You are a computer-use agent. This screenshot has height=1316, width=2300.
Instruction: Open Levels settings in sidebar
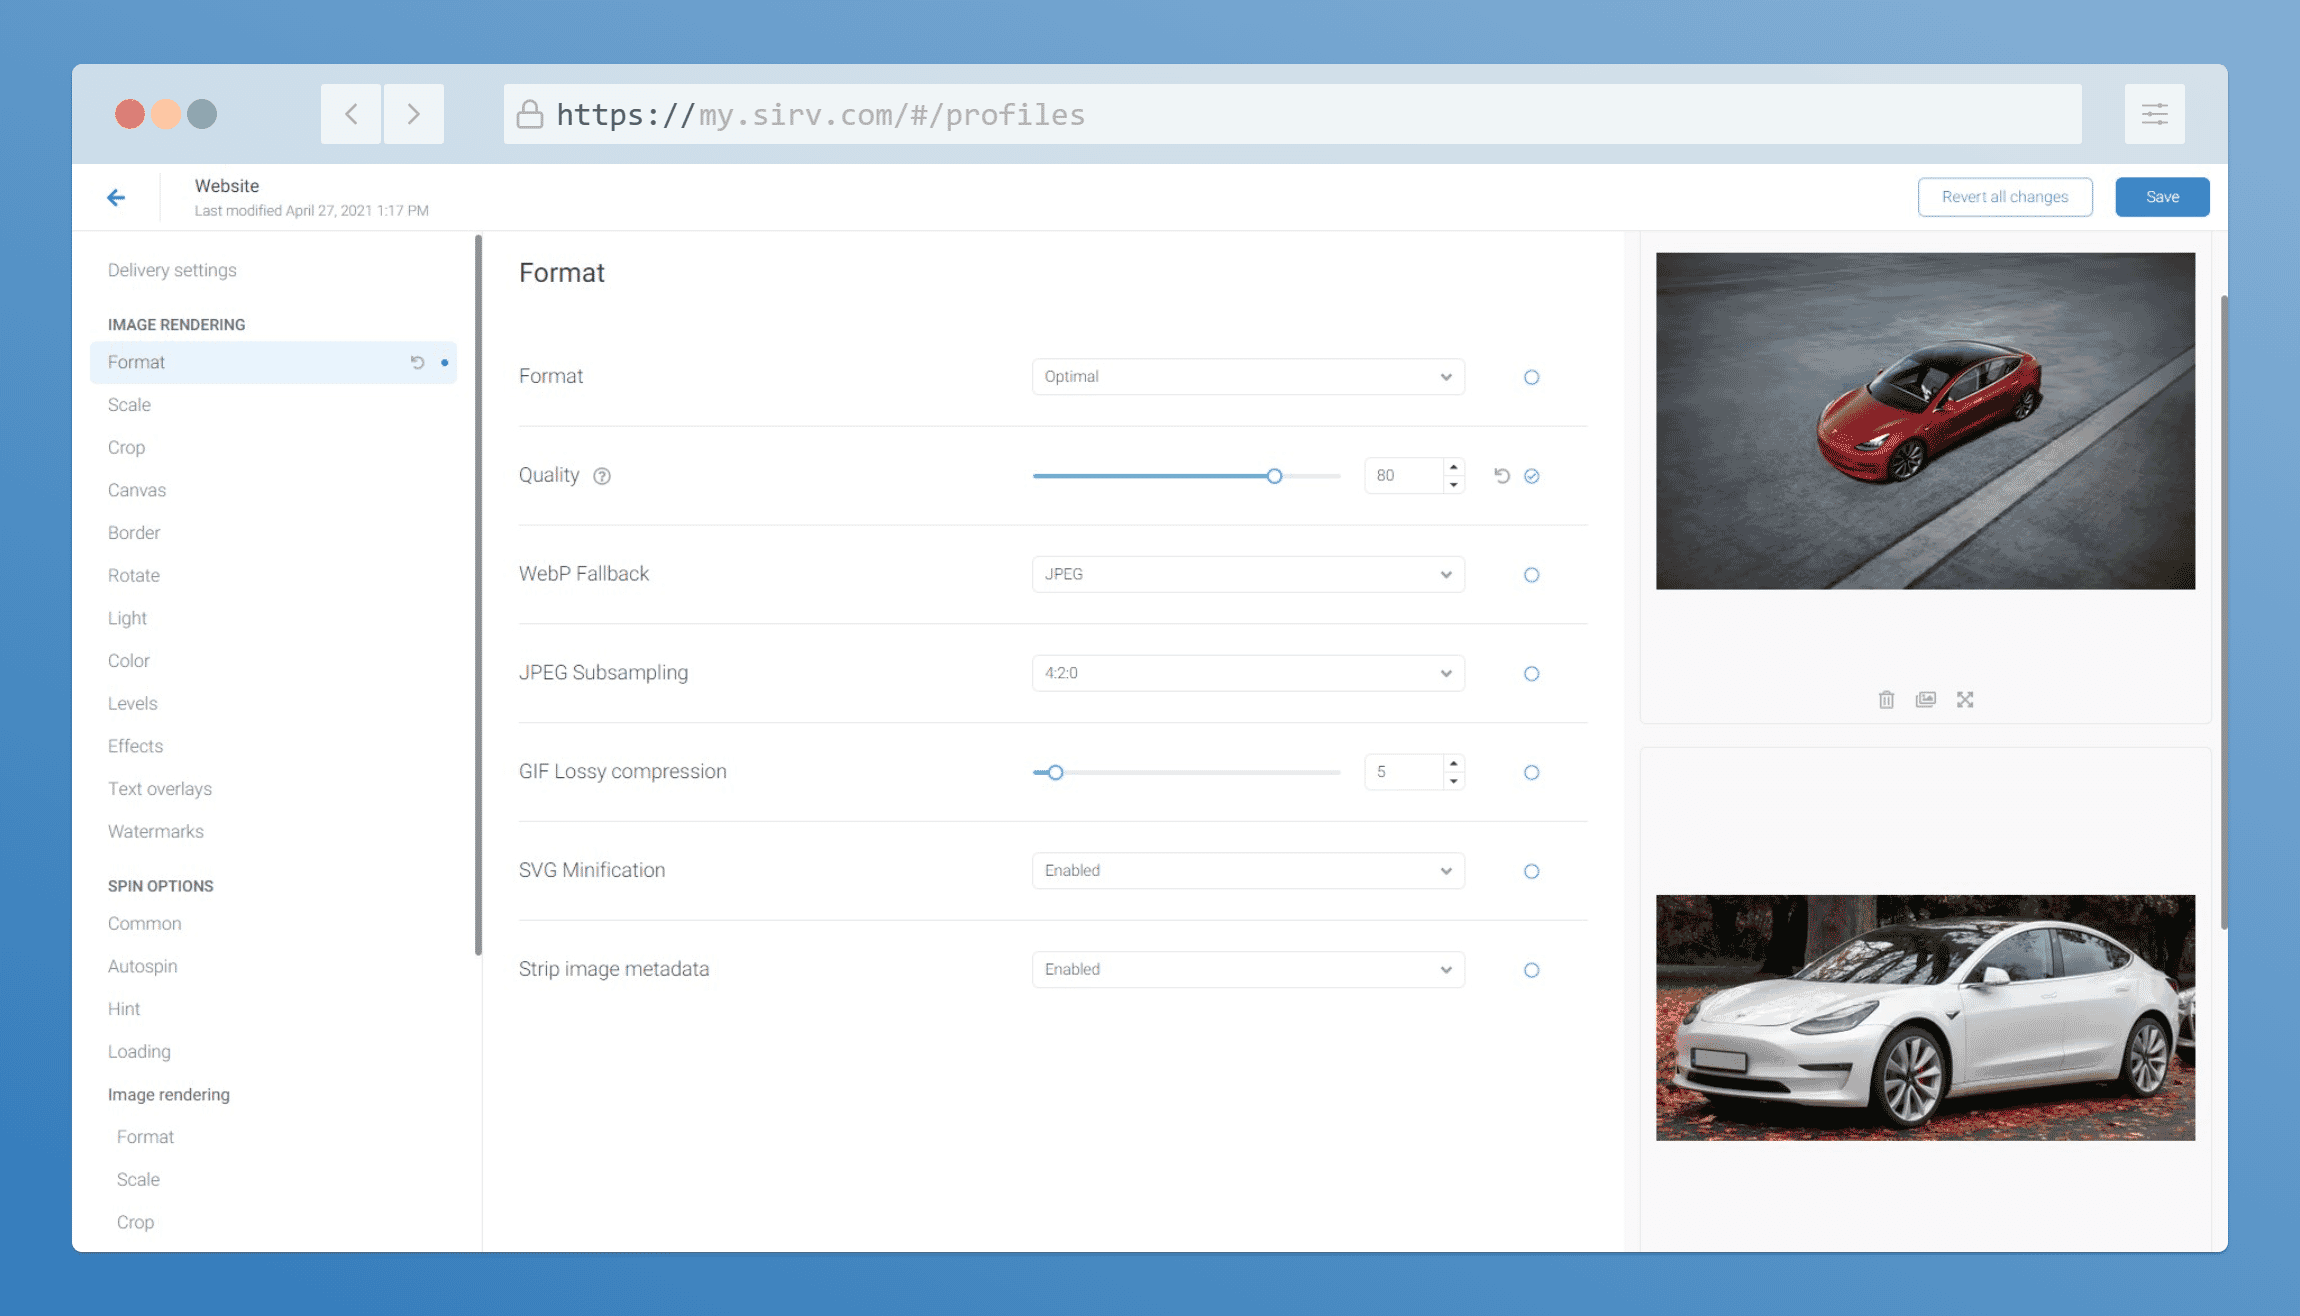click(133, 704)
